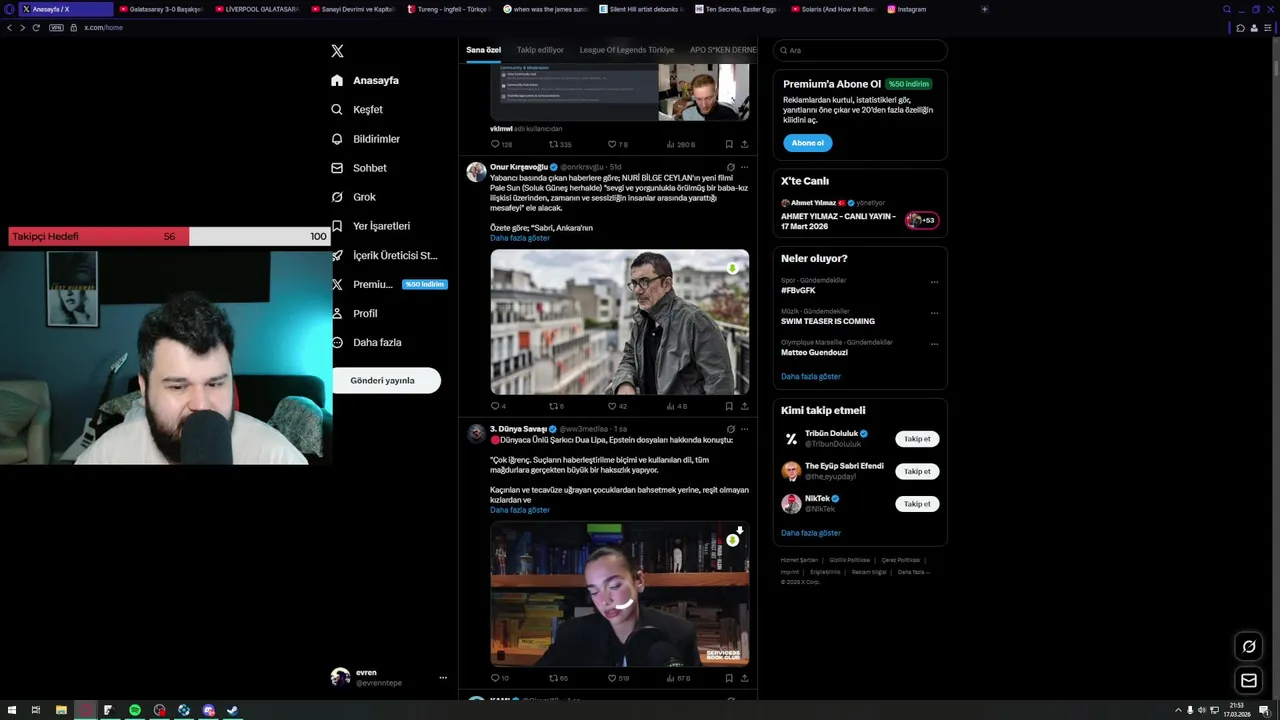Switch to the Sana özel tab
Image resolution: width=1280 pixels, height=720 pixels.
point(483,50)
